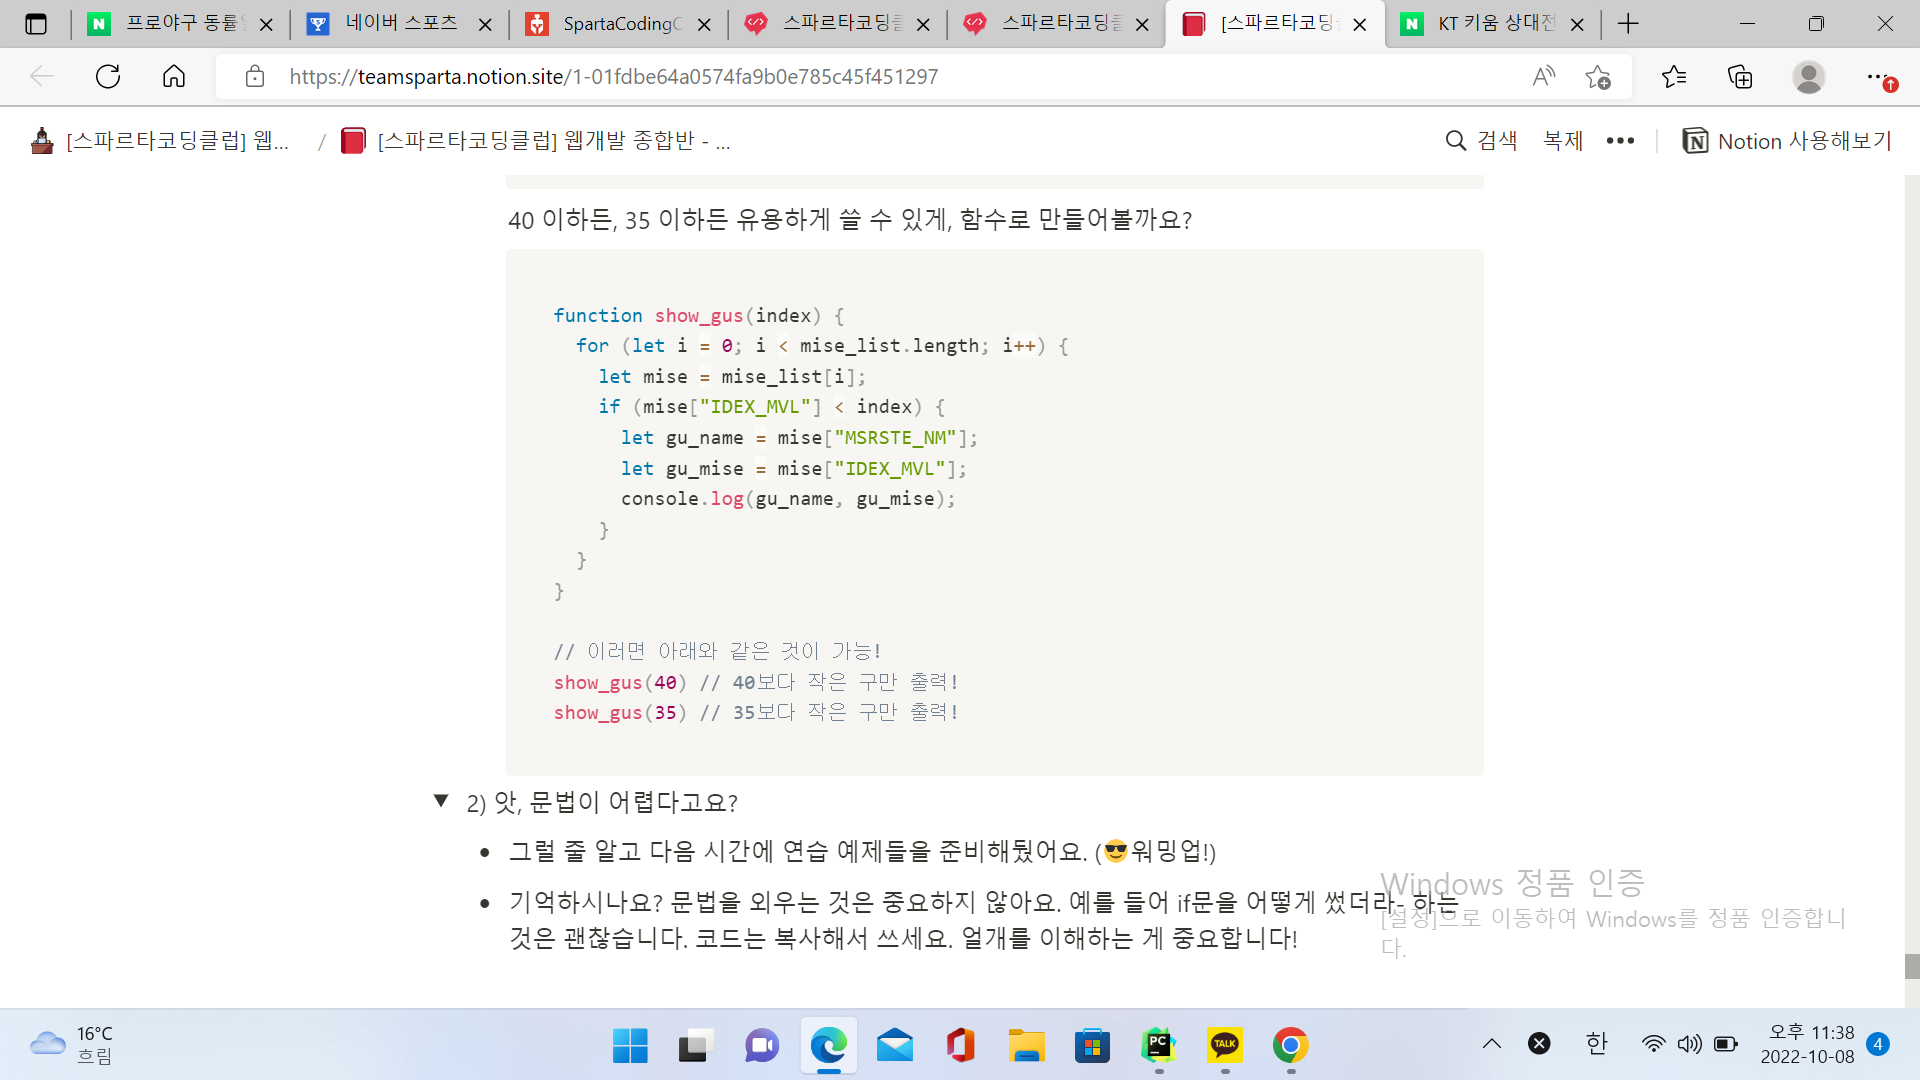Open Mail app on taskbar
The image size is (1920, 1080).
coord(894,1045)
